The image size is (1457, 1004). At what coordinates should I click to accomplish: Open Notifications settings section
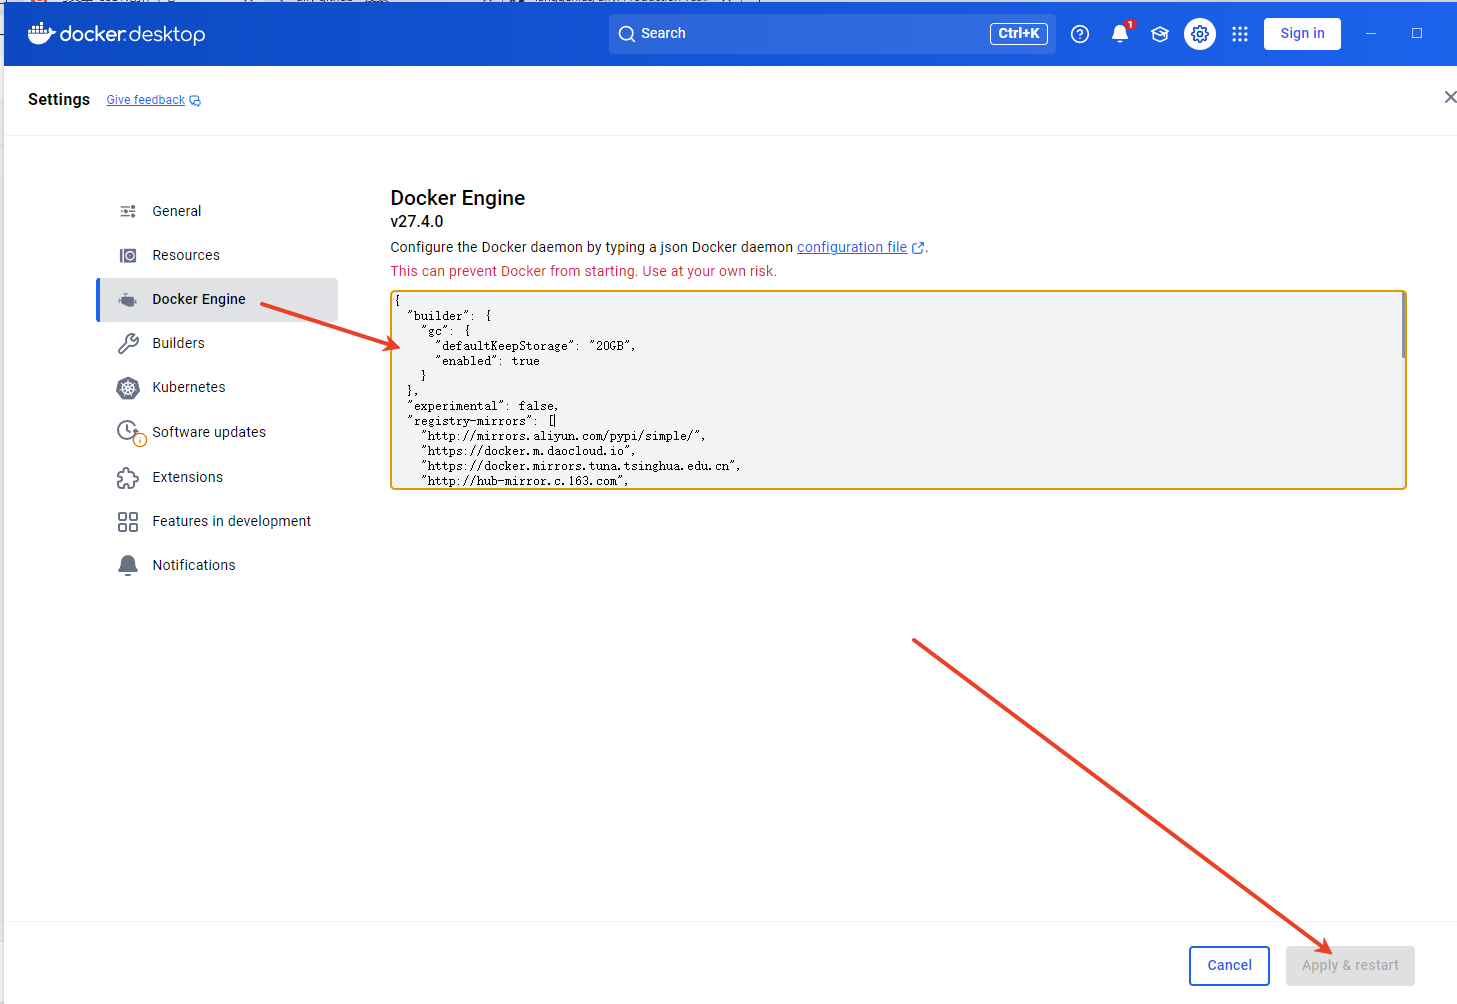(217, 565)
